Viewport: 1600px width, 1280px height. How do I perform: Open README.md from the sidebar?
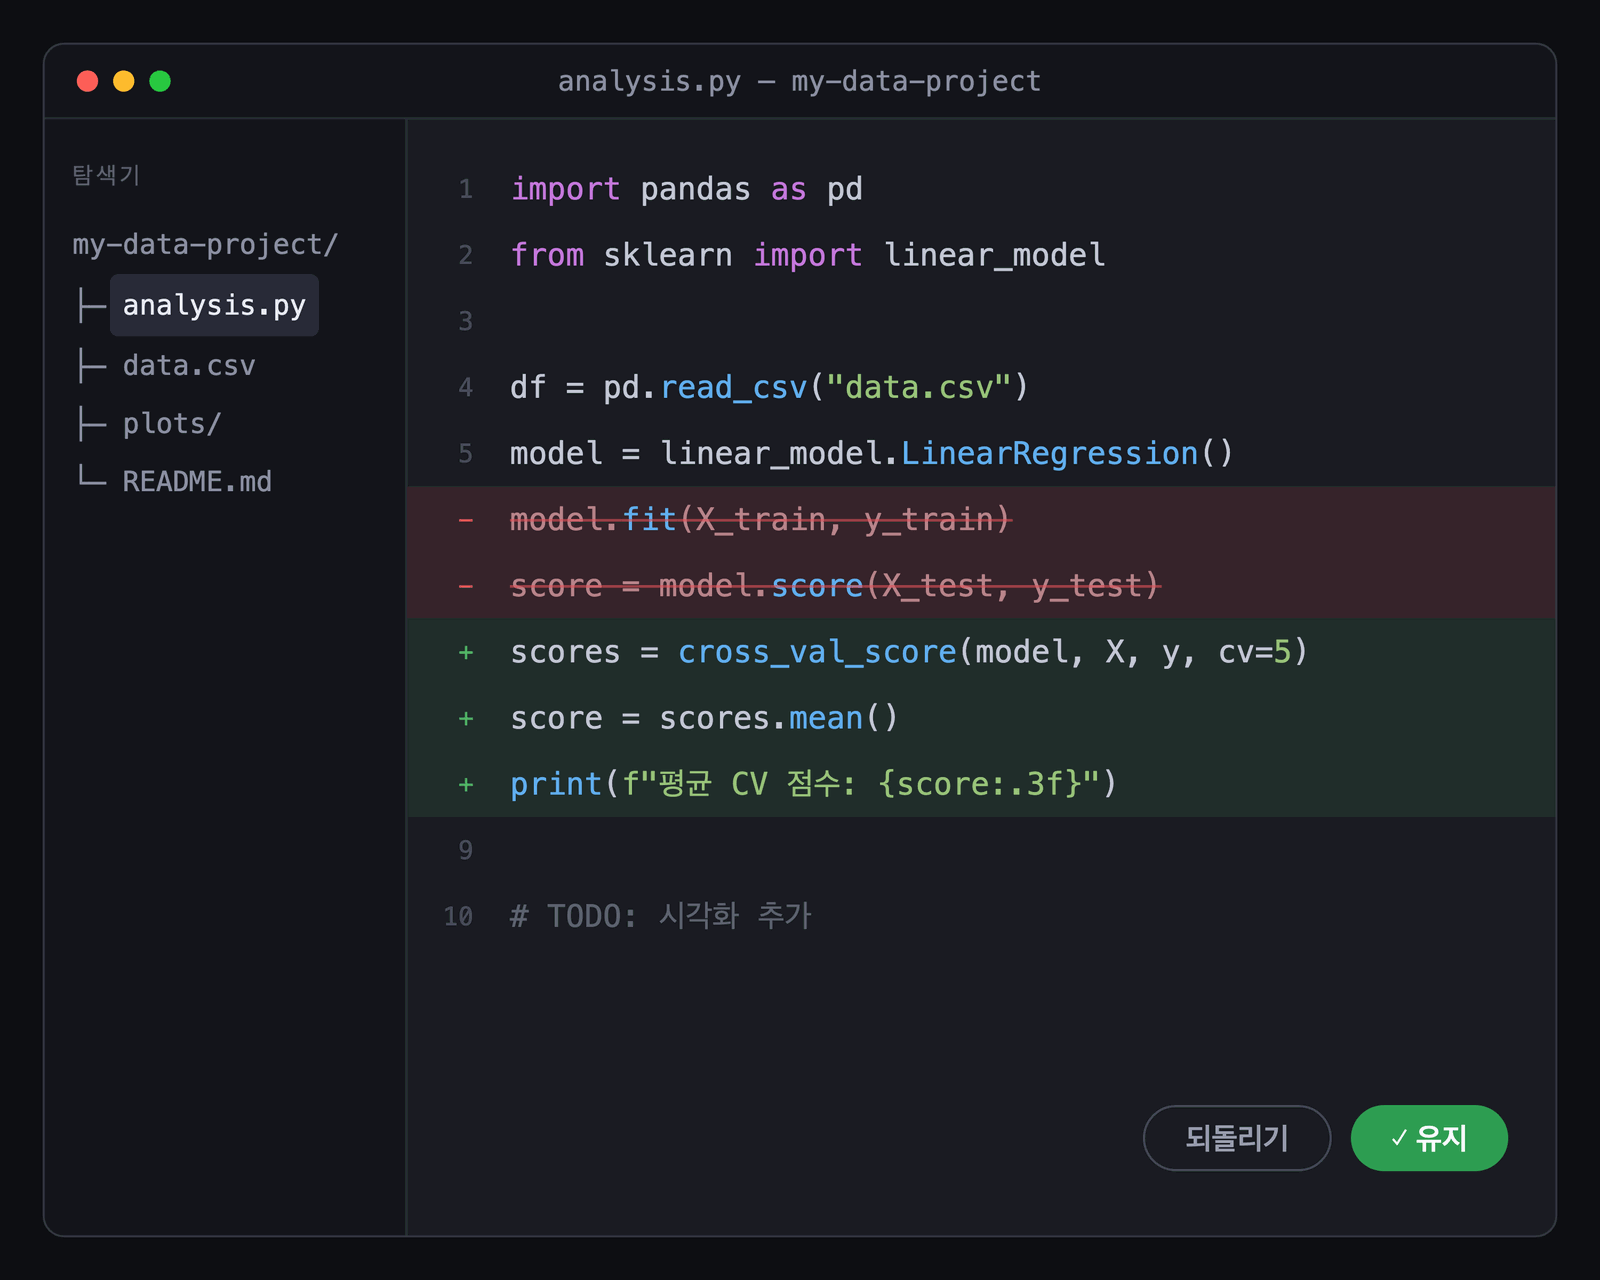tap(197, 482)
